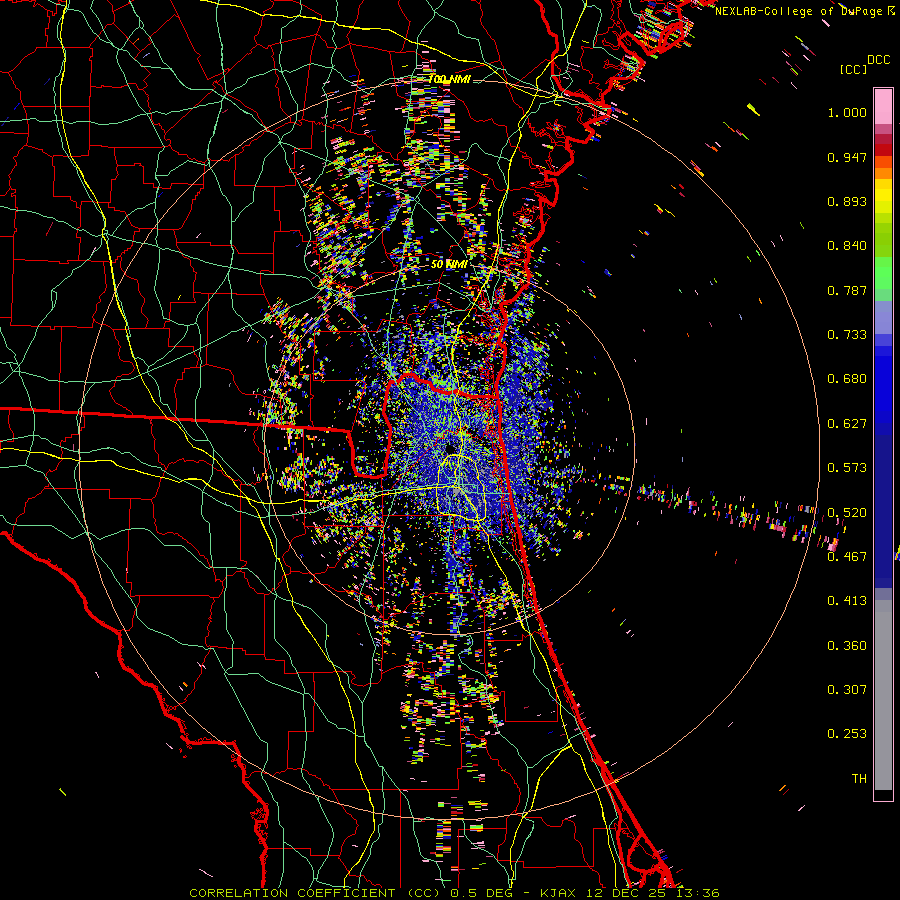
Task: Pick the pink swatch at the scale top
Action: pos(883,107)
